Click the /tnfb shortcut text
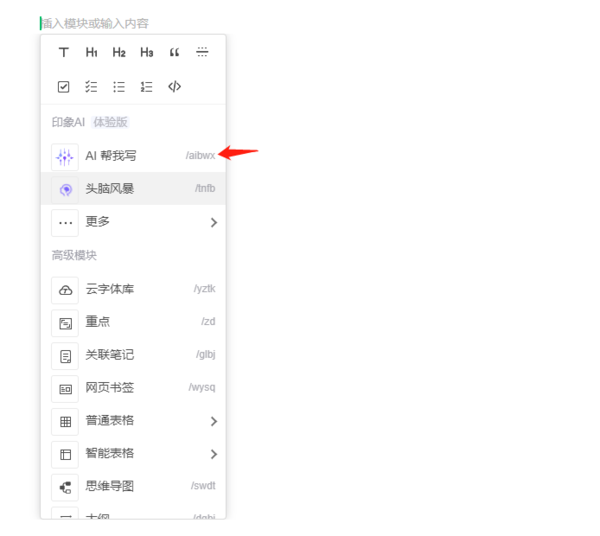The height and width of the screenshot is (536, 600). click(205, 188)
